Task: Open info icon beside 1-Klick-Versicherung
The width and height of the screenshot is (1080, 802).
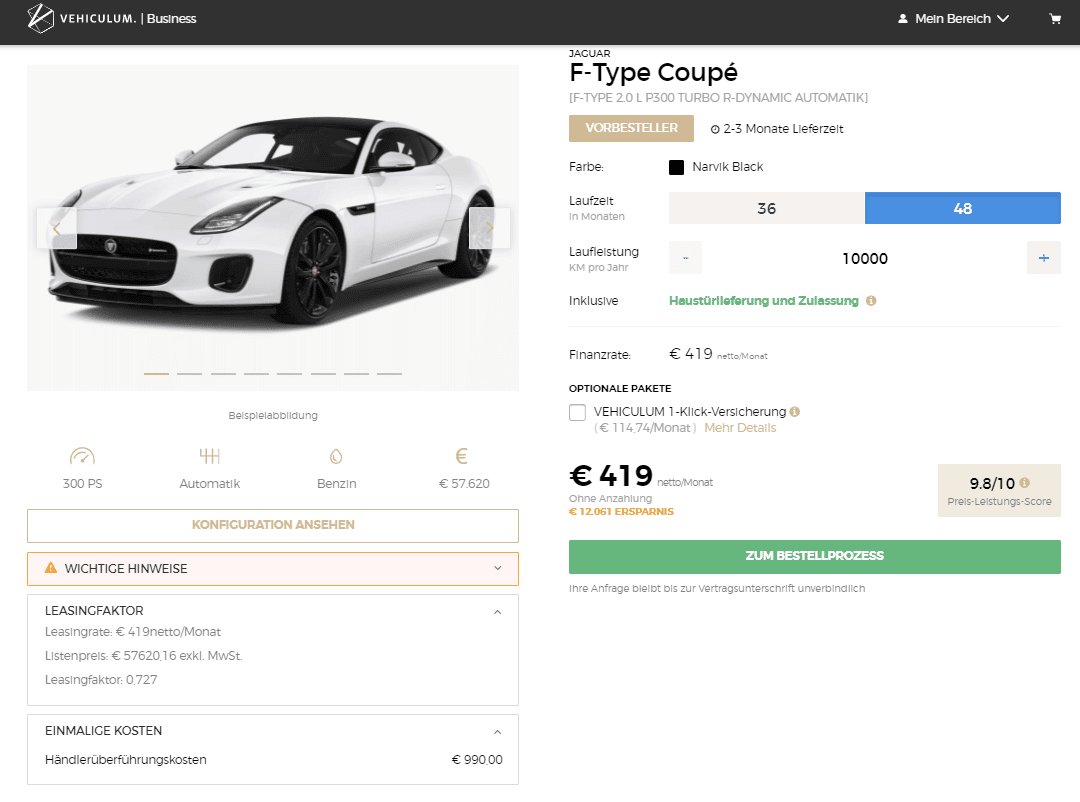Action: pyautogui.click(x=795, y=412)
